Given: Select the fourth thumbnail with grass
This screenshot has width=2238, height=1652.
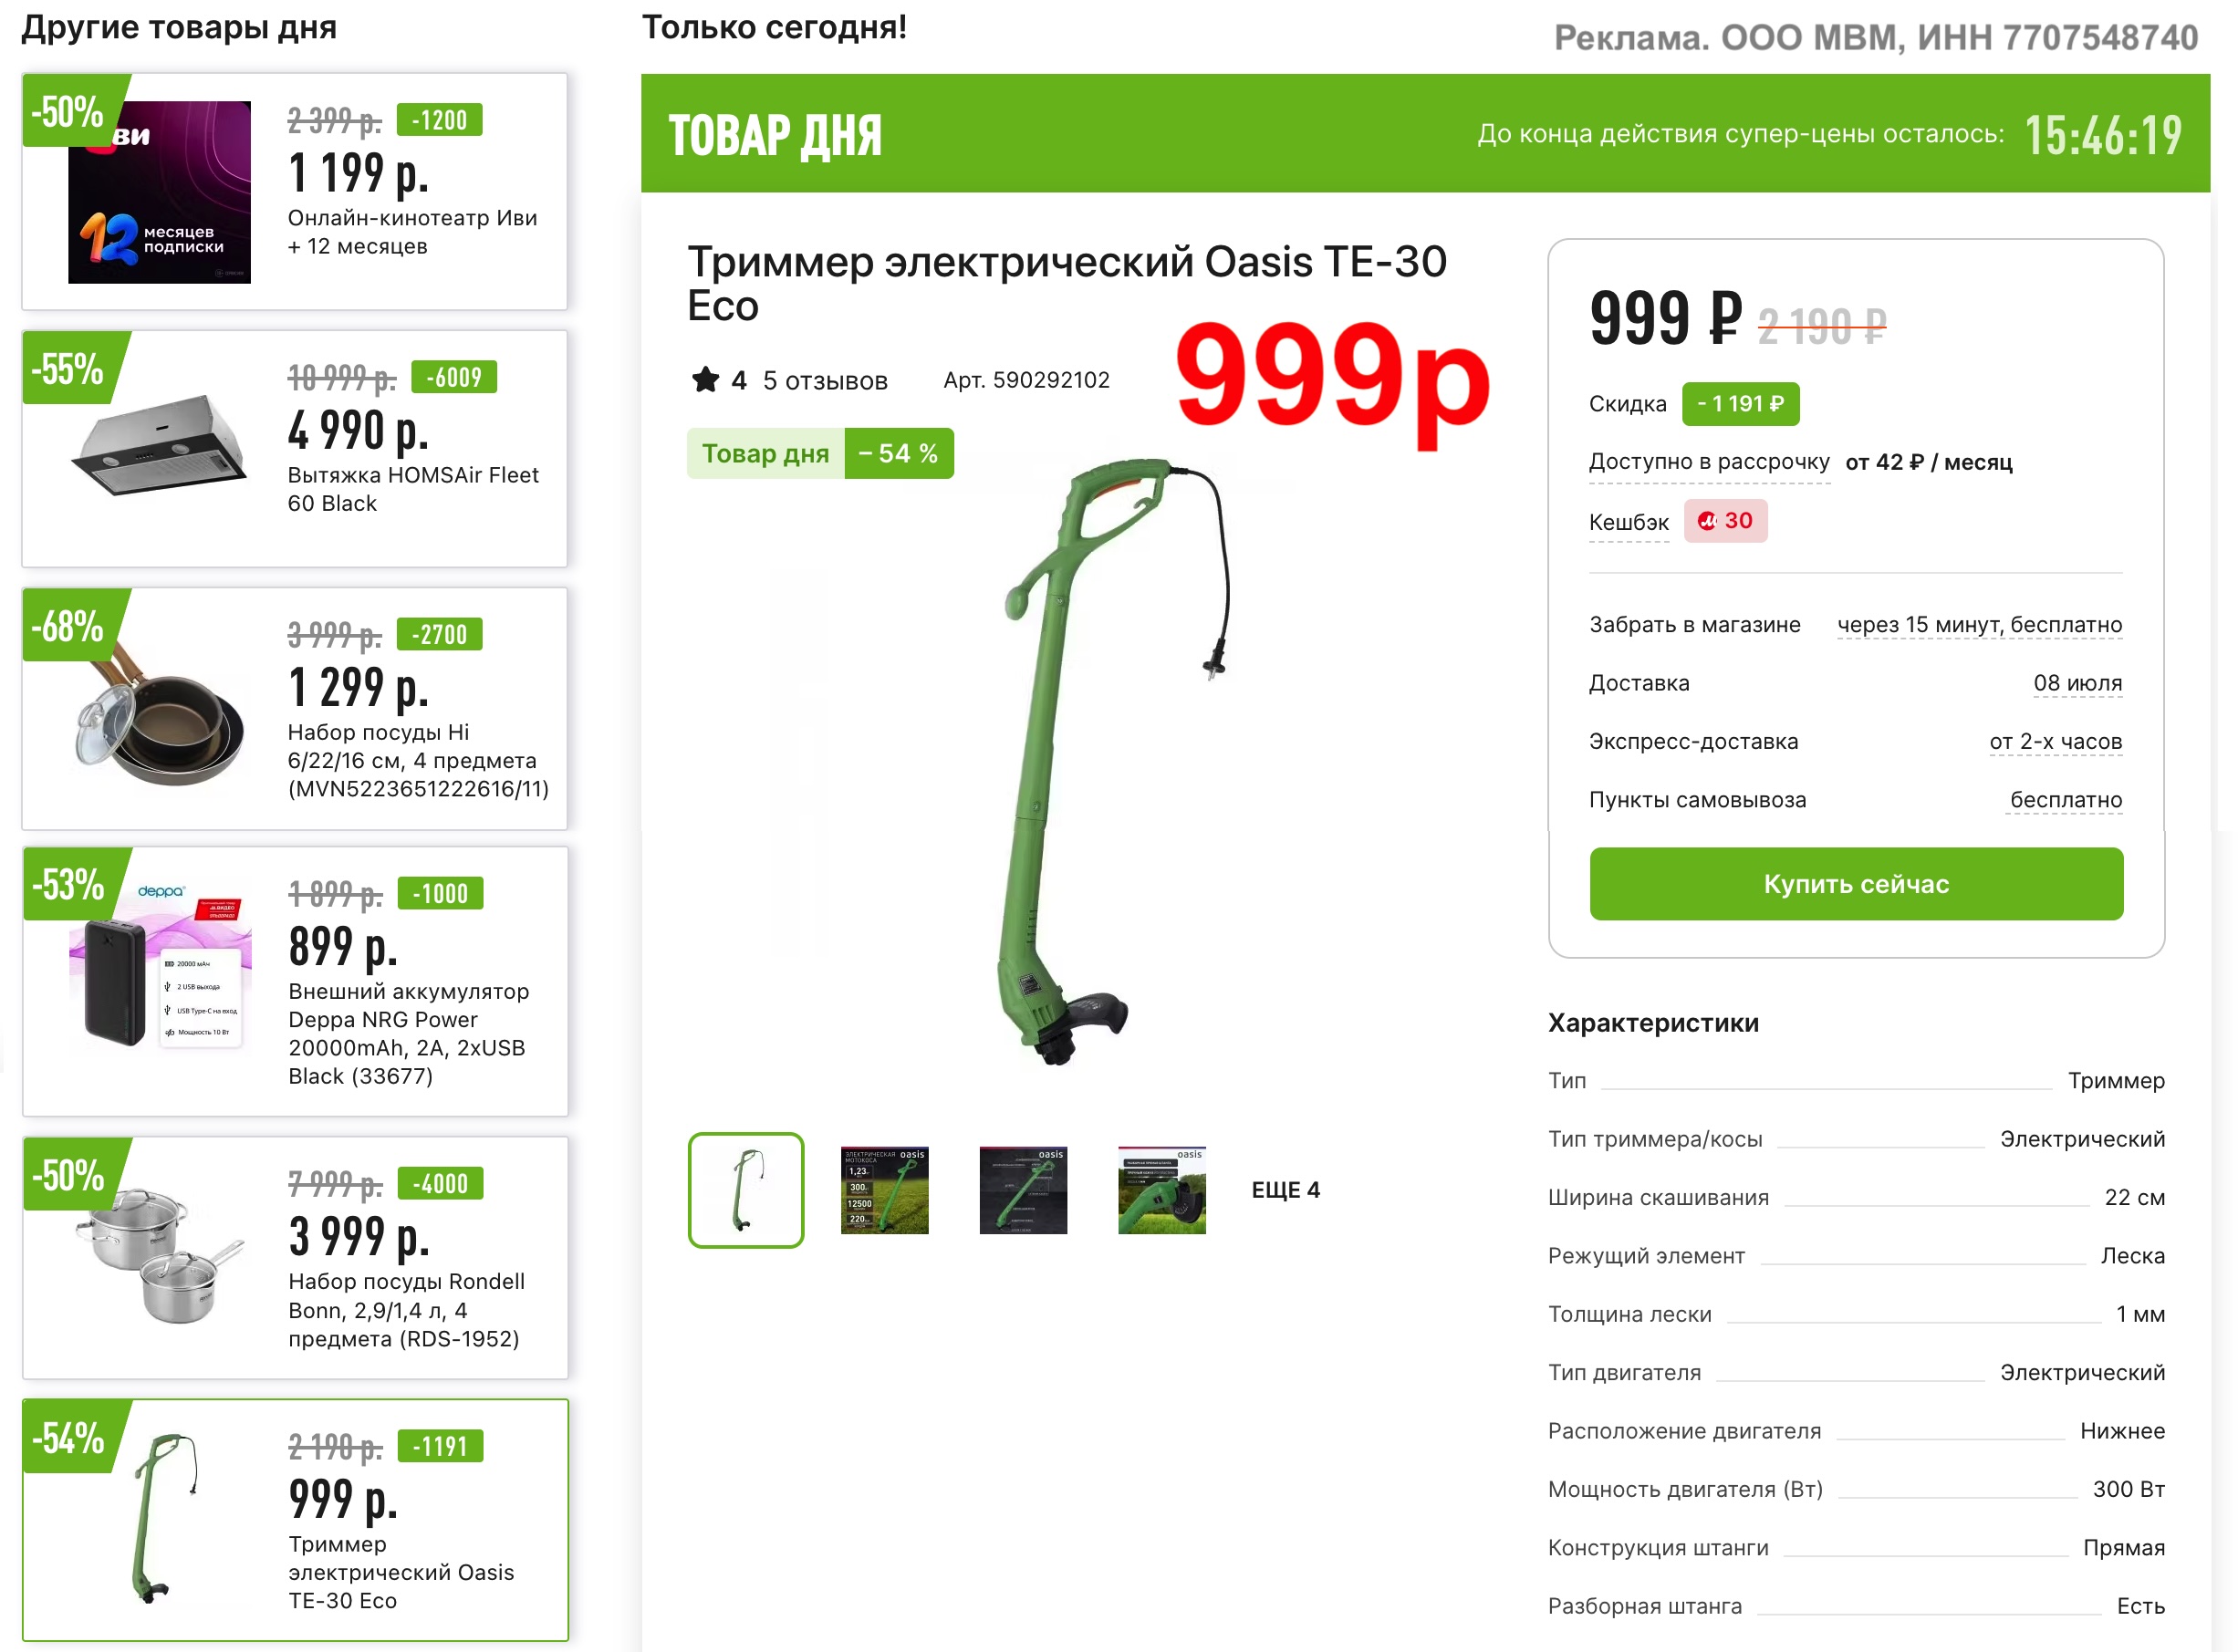Looking at the screenshot, I should click(x=1162, y=1190).
